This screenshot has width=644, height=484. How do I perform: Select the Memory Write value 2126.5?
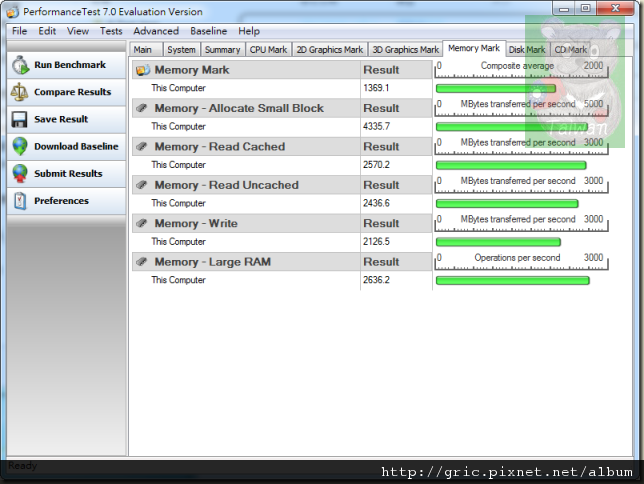(376, 242)
